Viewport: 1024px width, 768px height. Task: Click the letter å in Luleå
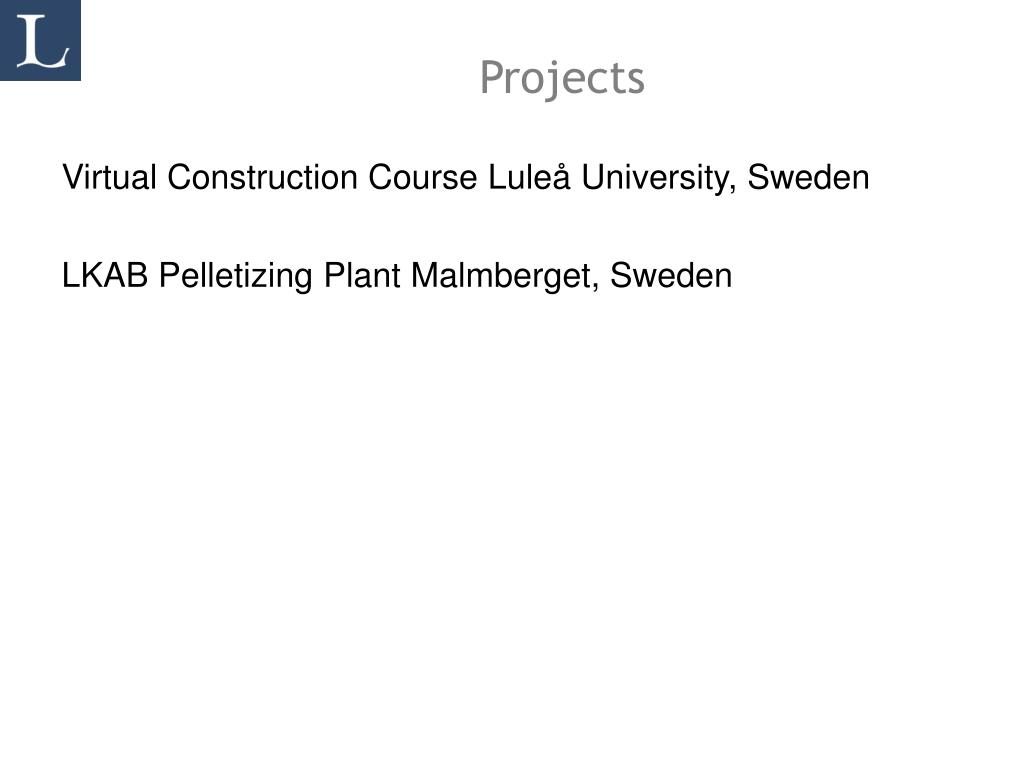pyautogui.click(x=562, y=177)
